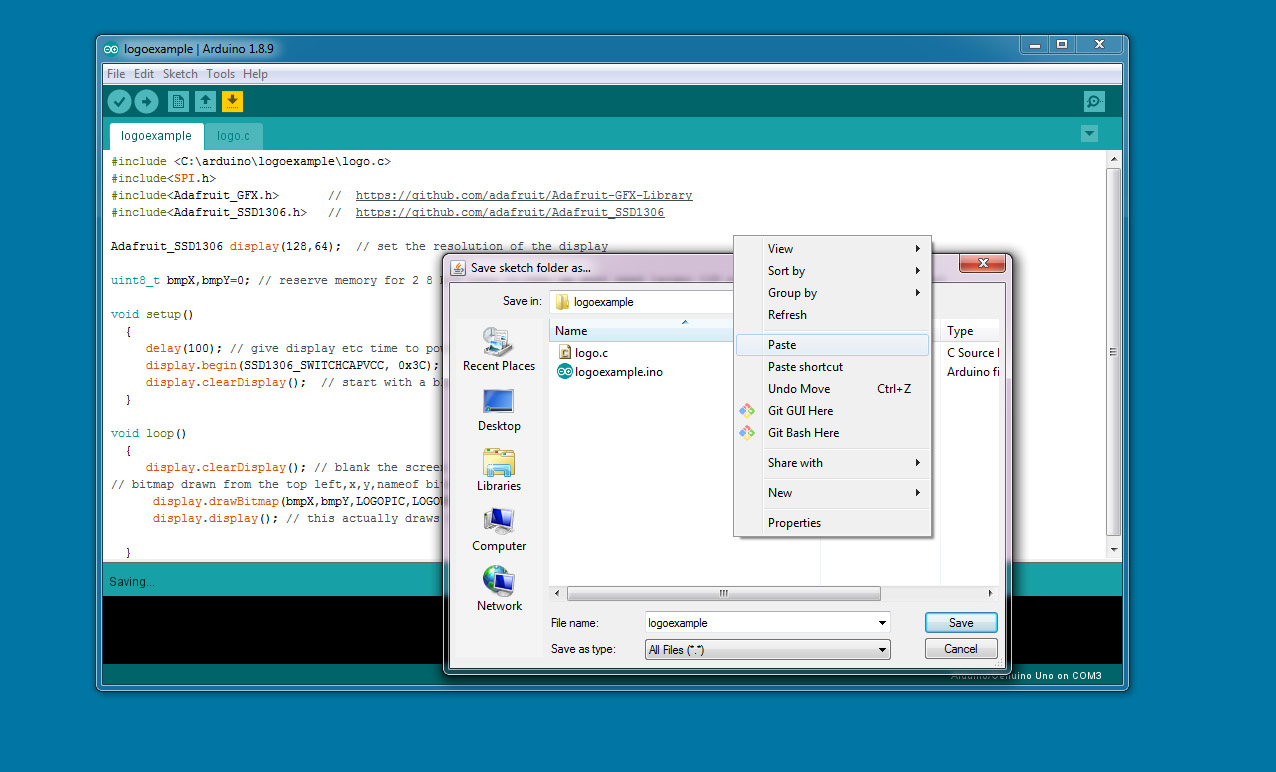Image resolution: width=1276 pixels, height=772 pixels.
Task: Open the Serial Monitor magnifier icon
Action: [x=1095, y=102]
